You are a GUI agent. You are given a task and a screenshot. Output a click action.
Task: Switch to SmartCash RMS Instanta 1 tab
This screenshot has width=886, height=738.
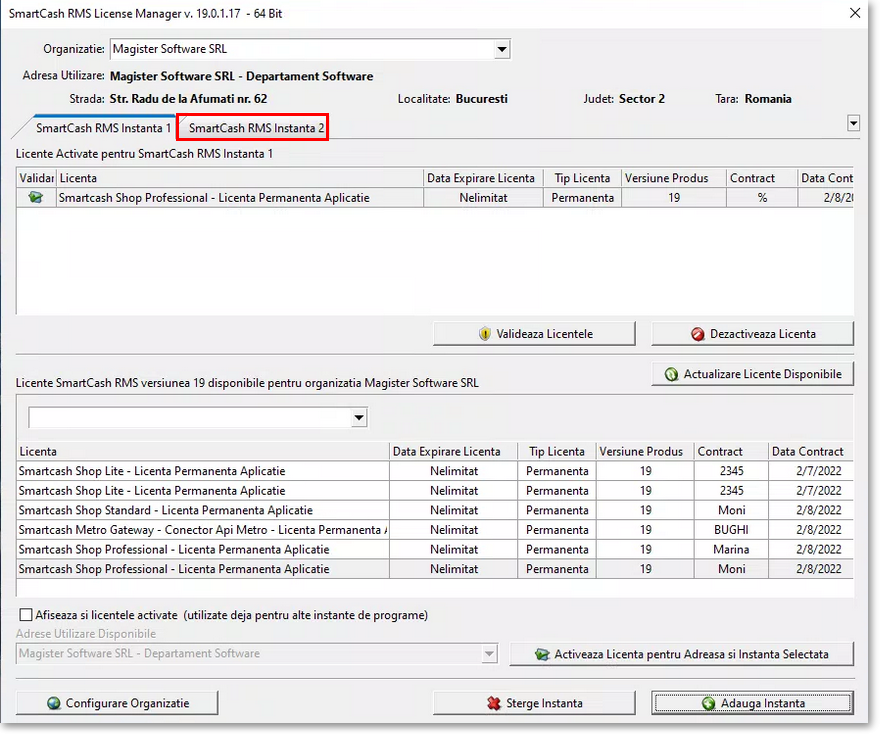click(103, 128)
